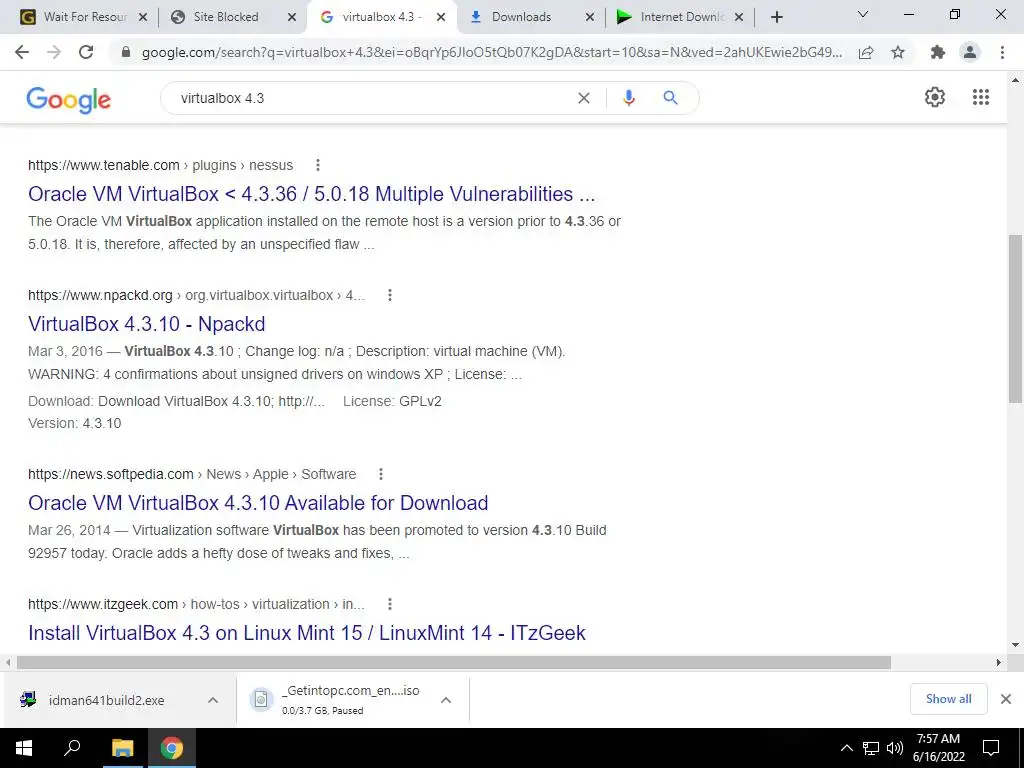Open Chrome extensions puzzle icon
This screenshot has height=768, width=1024.
click(x=938, y=52)
